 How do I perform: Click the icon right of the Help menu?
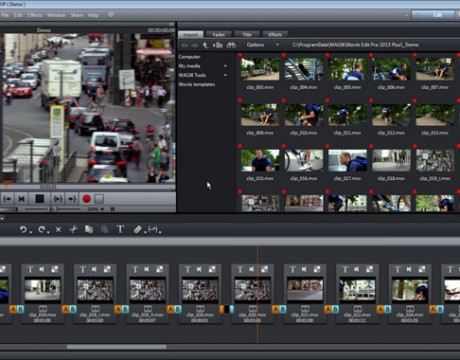click(111, 15)
